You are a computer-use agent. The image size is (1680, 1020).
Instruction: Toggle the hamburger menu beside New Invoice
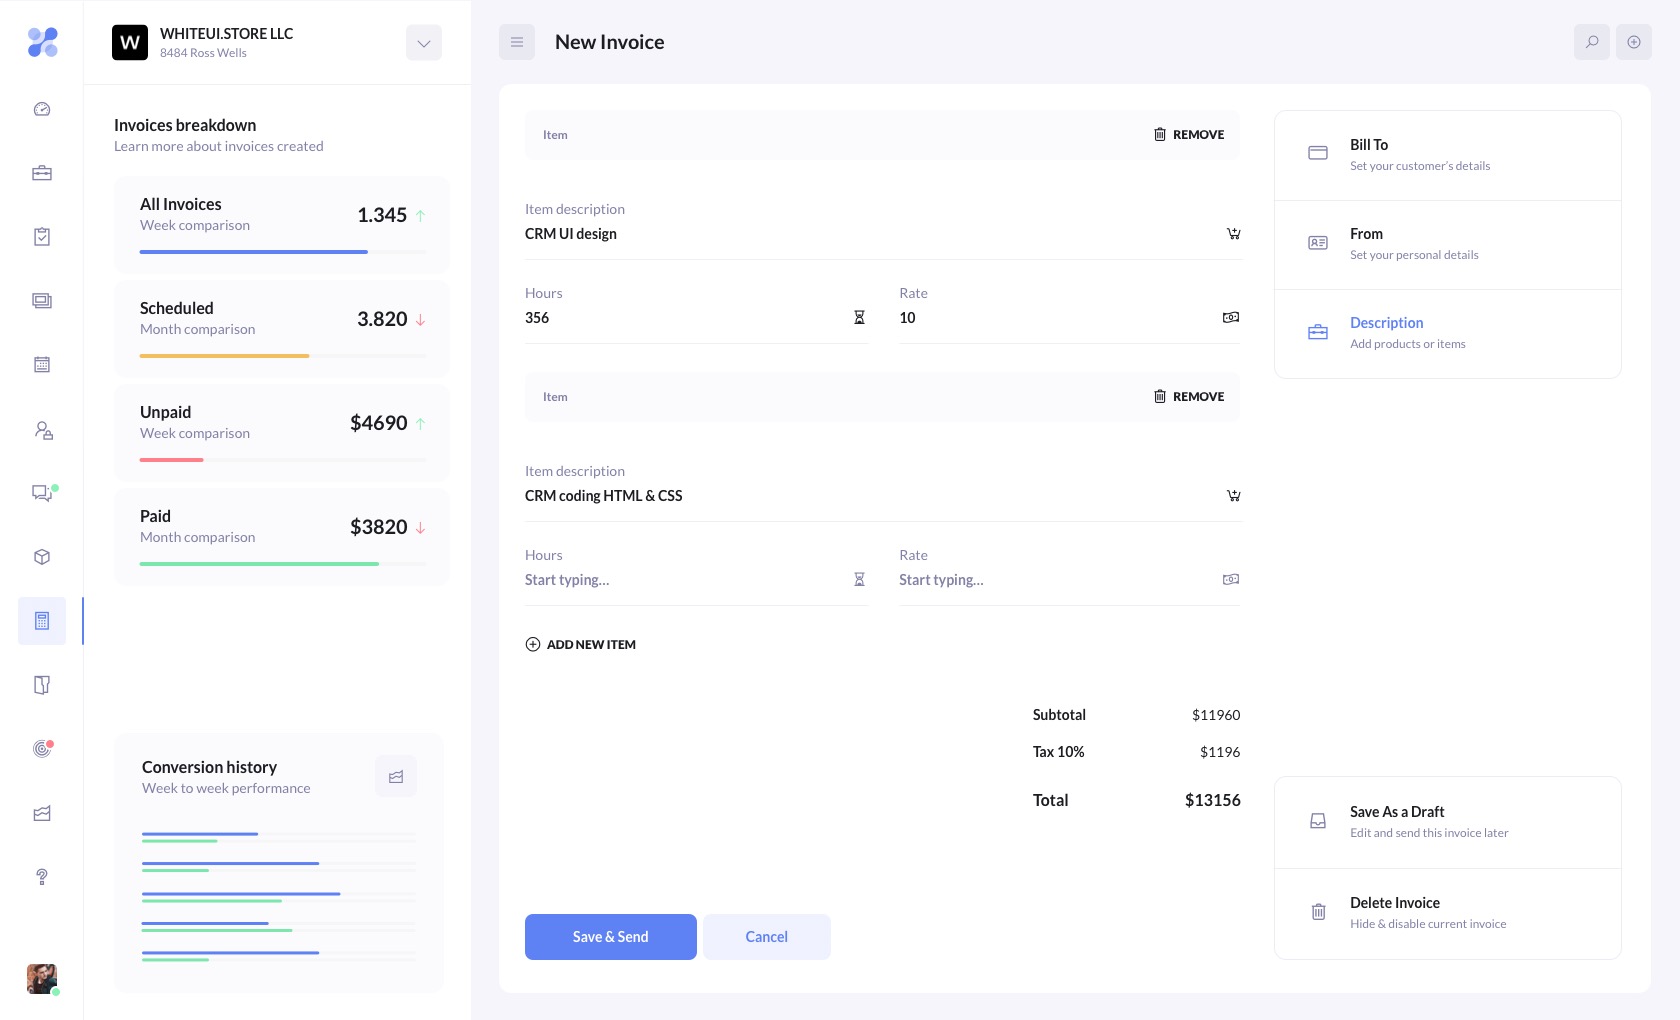517,42
